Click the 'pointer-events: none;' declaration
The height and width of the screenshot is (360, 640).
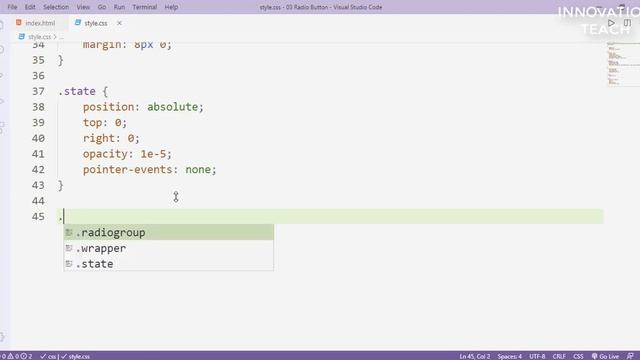[149, 169]
